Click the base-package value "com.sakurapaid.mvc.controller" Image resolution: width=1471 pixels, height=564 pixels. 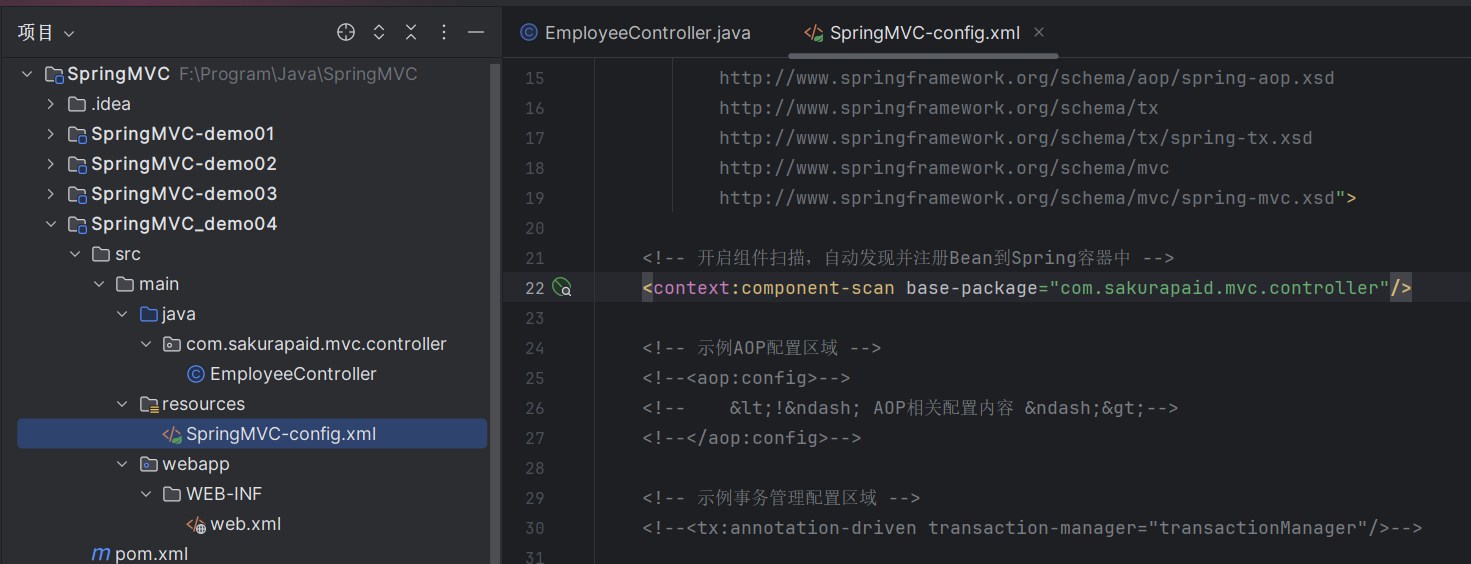1219,288
